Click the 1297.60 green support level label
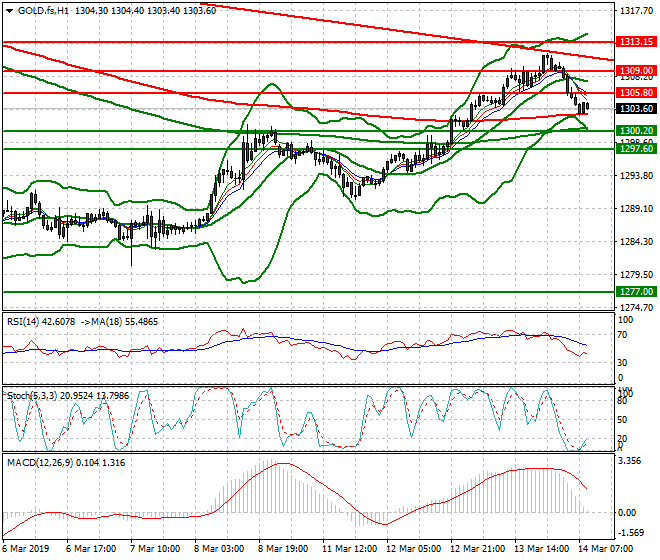This screenshot has height=560, width=660. tap(636, 148)
